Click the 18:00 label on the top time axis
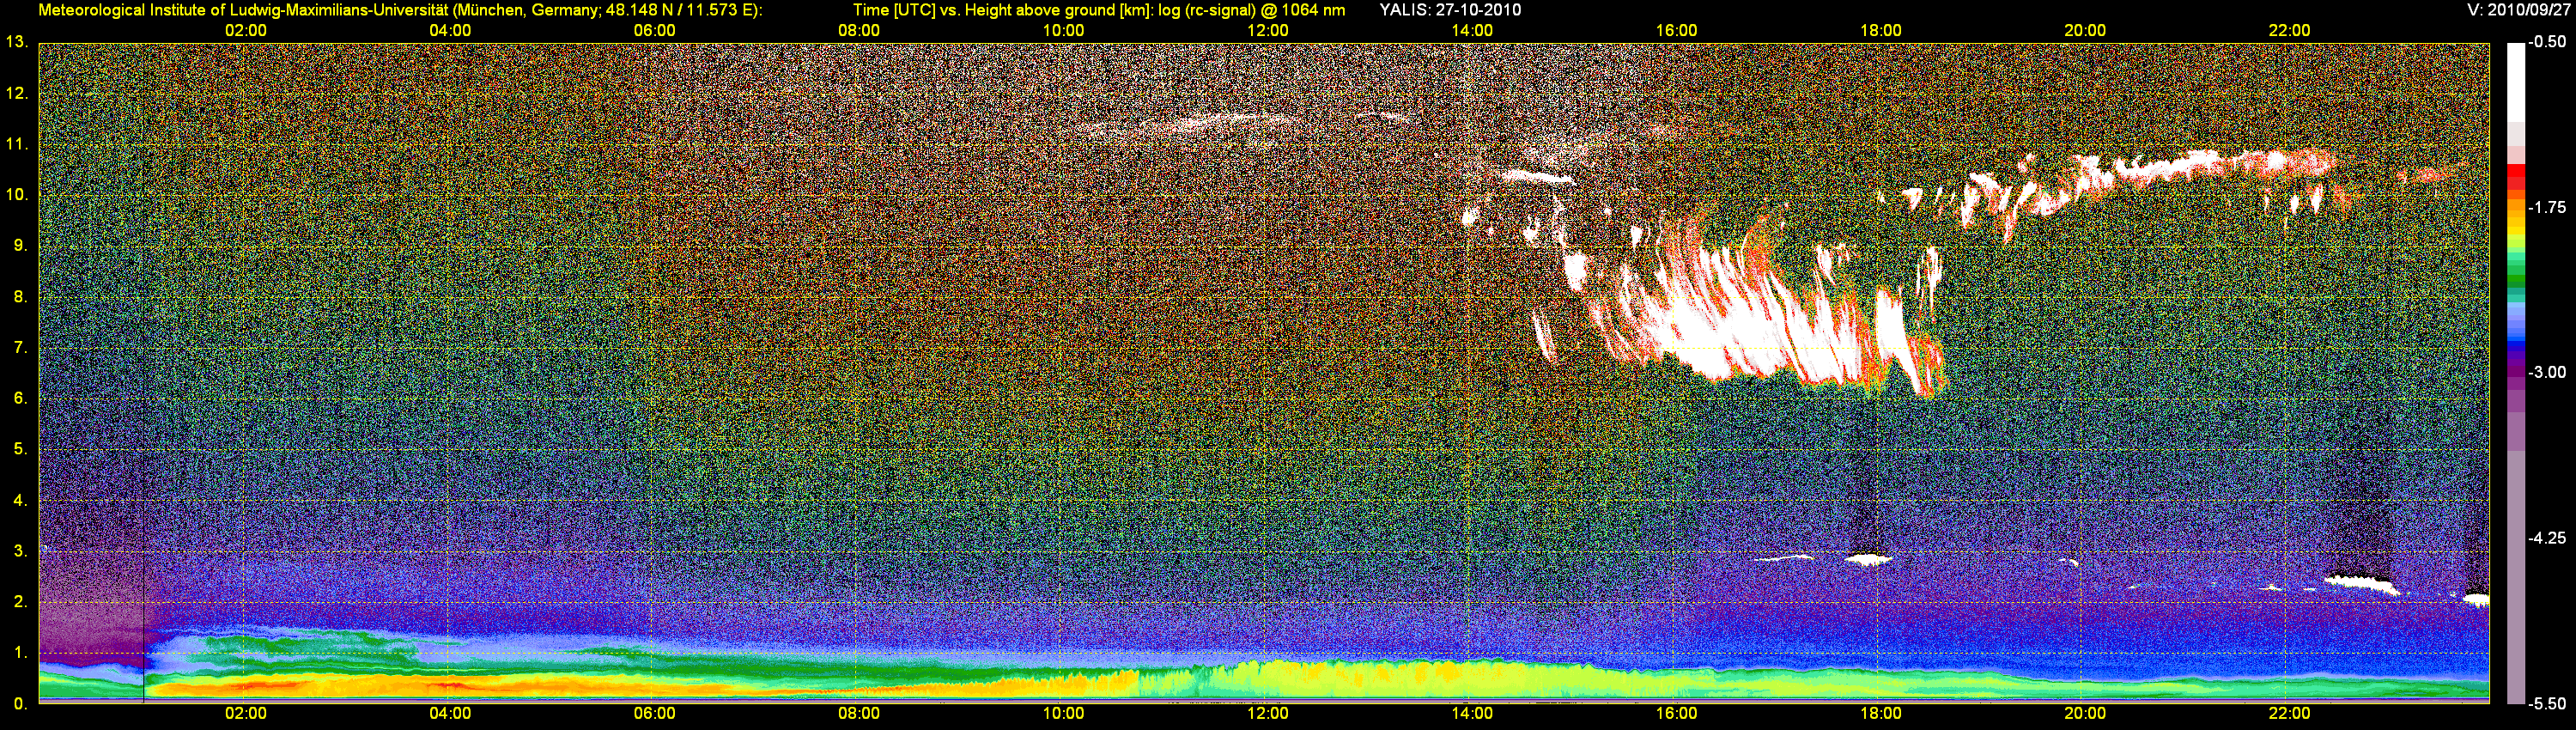2576x730 pixels. tap(1881, 30)
